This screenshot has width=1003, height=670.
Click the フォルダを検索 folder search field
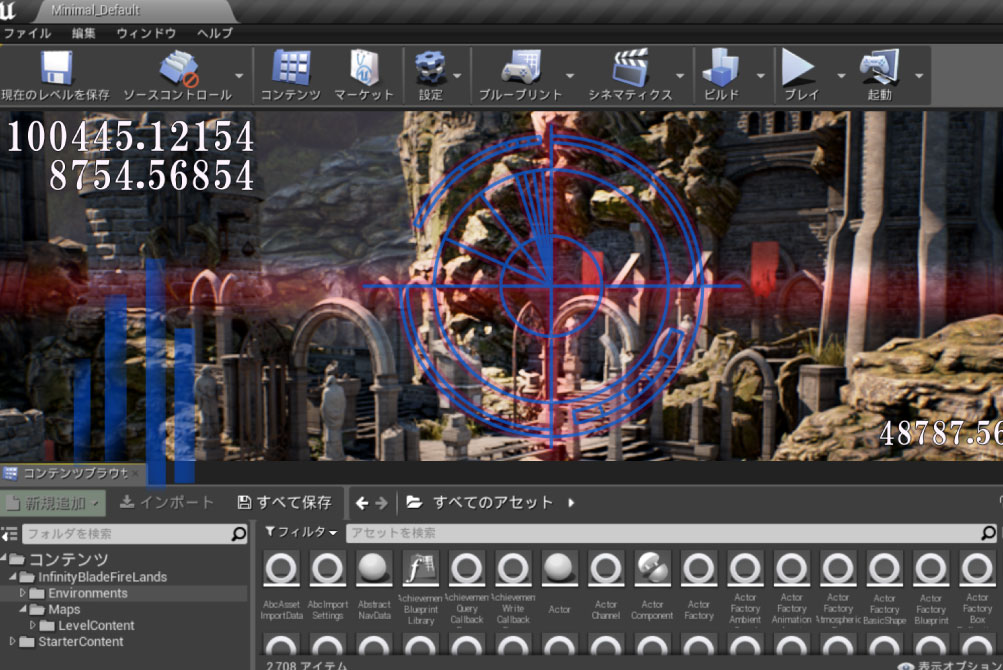(135, 534)
